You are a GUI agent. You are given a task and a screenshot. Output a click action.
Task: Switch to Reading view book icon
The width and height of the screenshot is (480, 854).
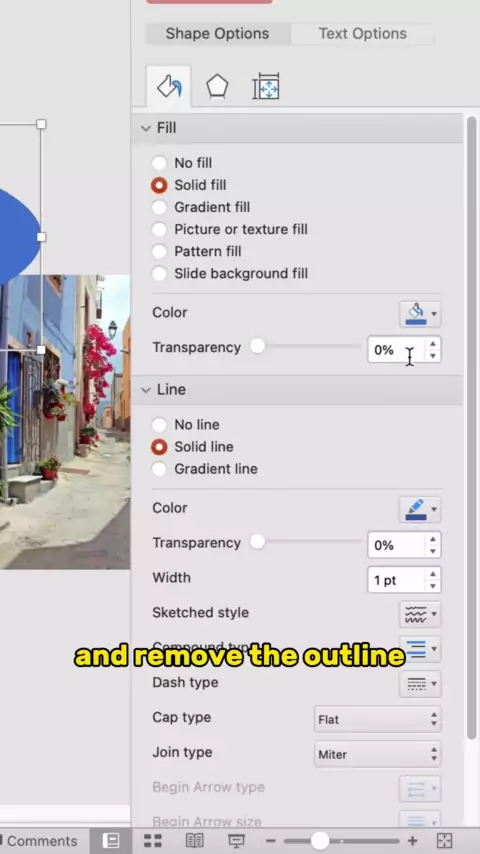(194, 841)
